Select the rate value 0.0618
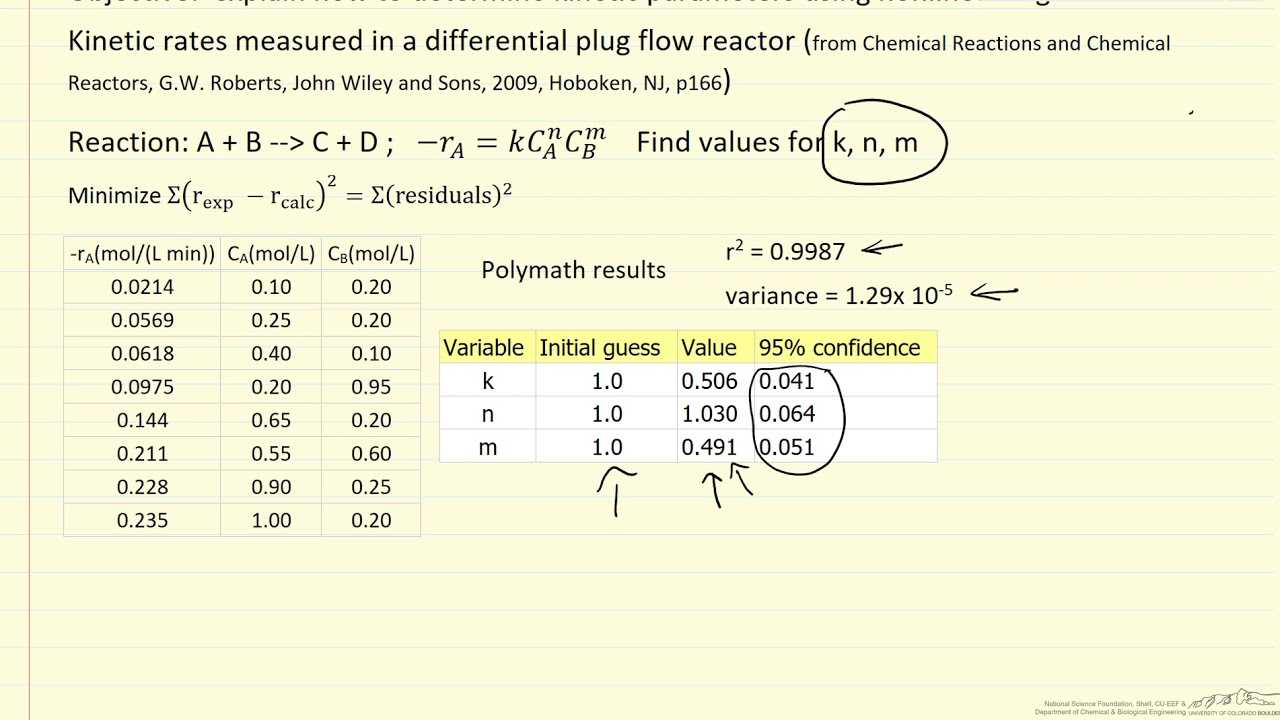Image resolution: width=1280 pixels, height=720 pixels. (142, 353)
